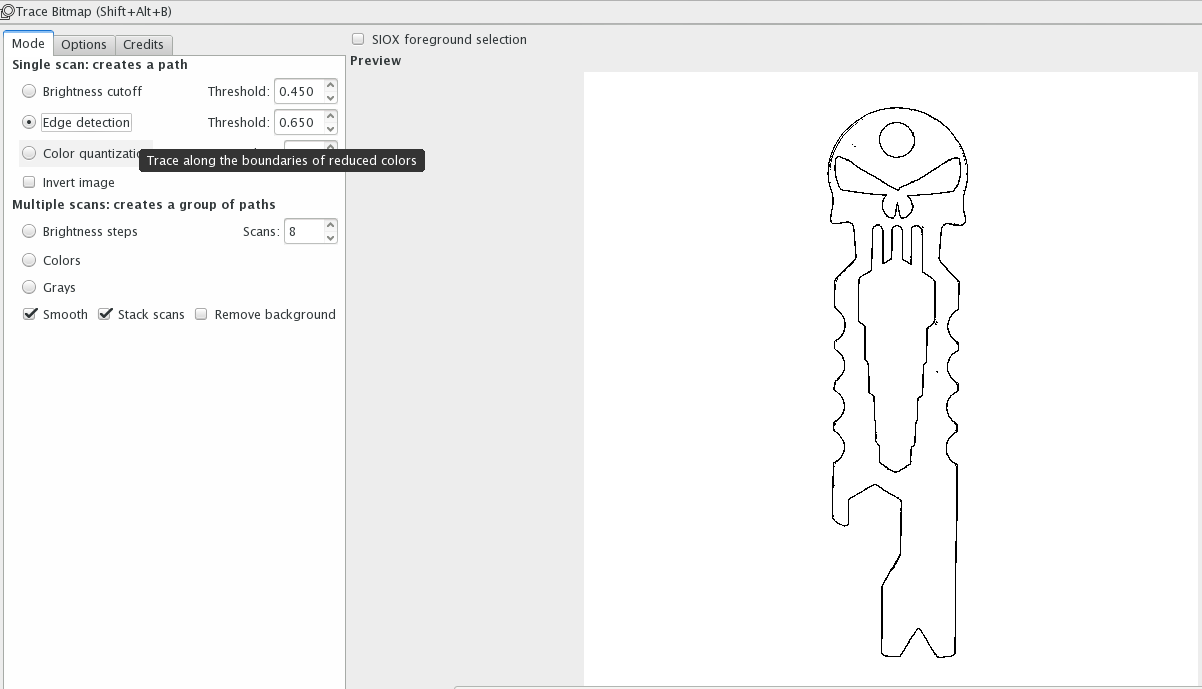The height and width of the screenshot is (689, 1202).
Task: Select Edge detection radio button
Action: [29, 122]
